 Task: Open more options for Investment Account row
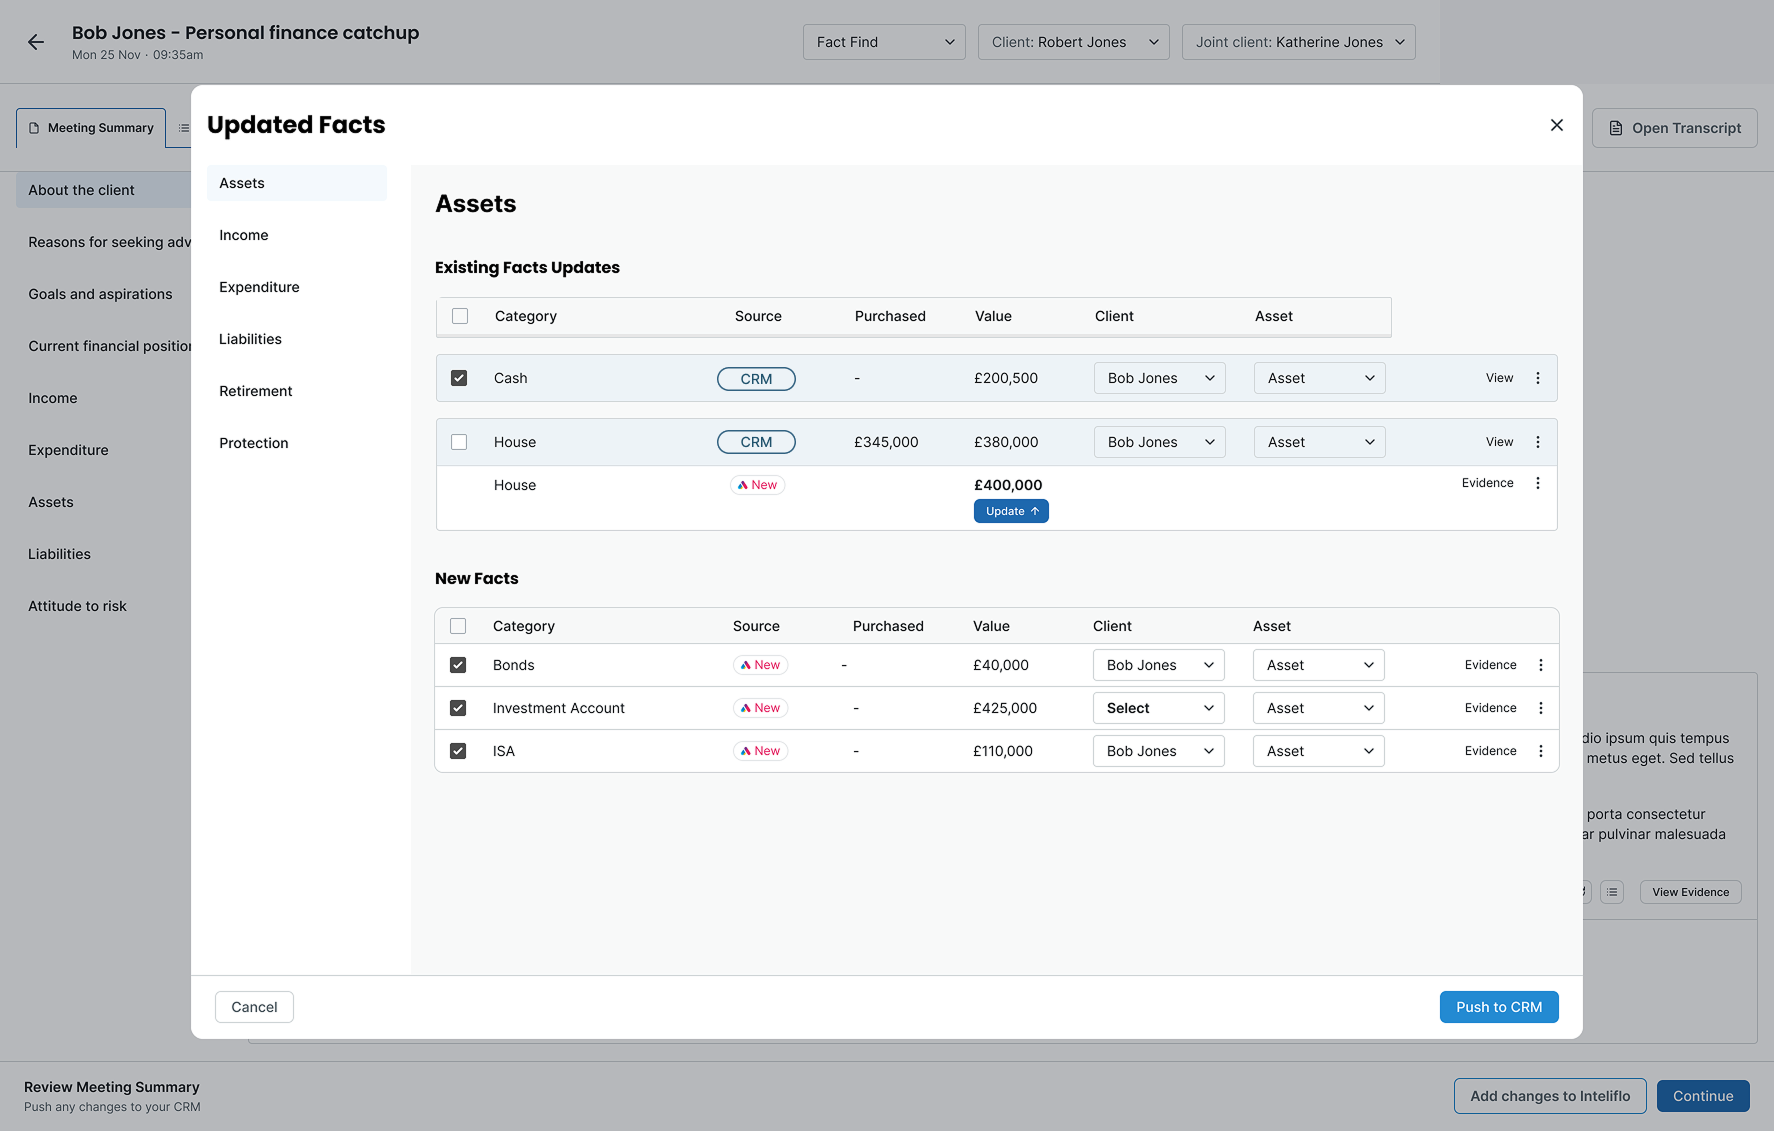[x=1541, y=708]
